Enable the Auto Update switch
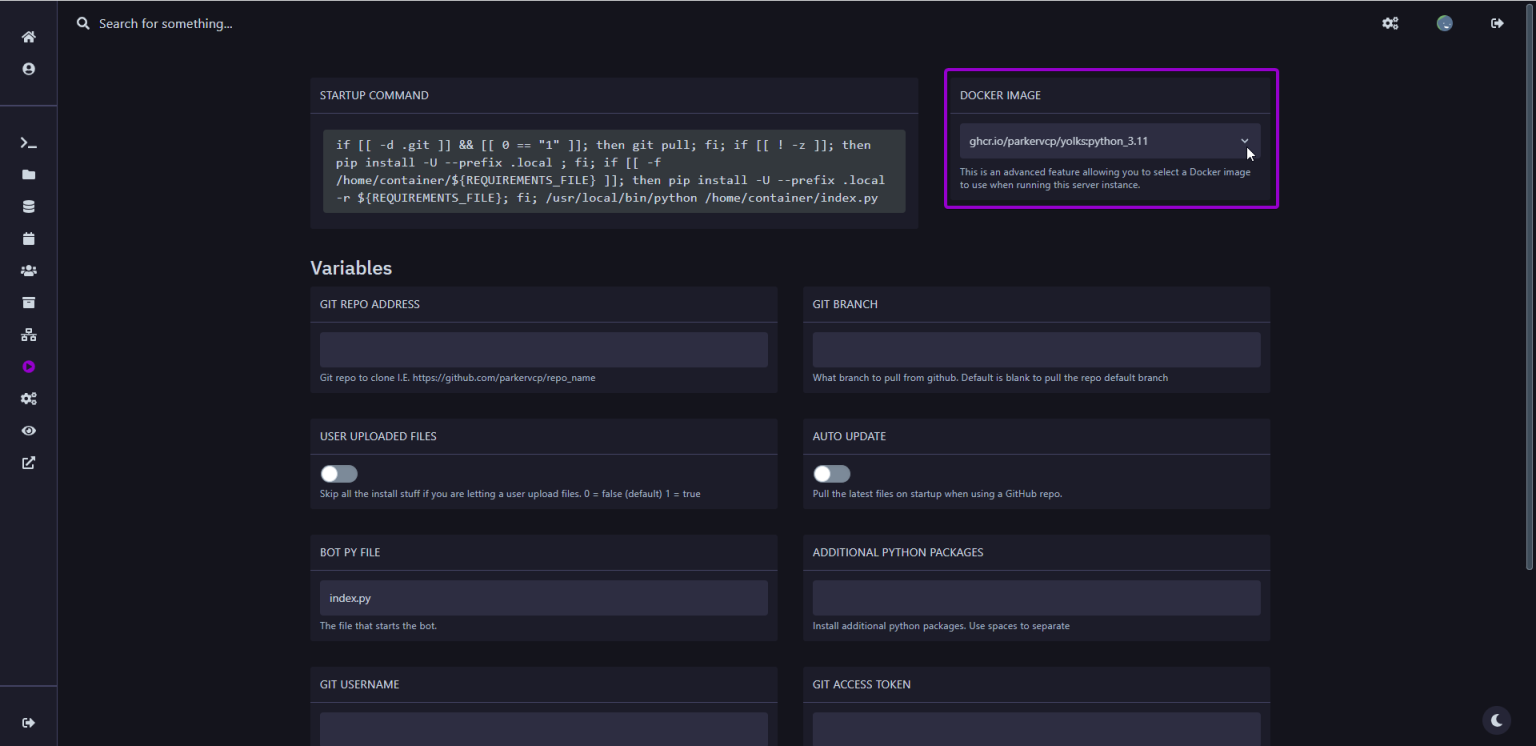1536x746 pixels. tap(831, 473)
